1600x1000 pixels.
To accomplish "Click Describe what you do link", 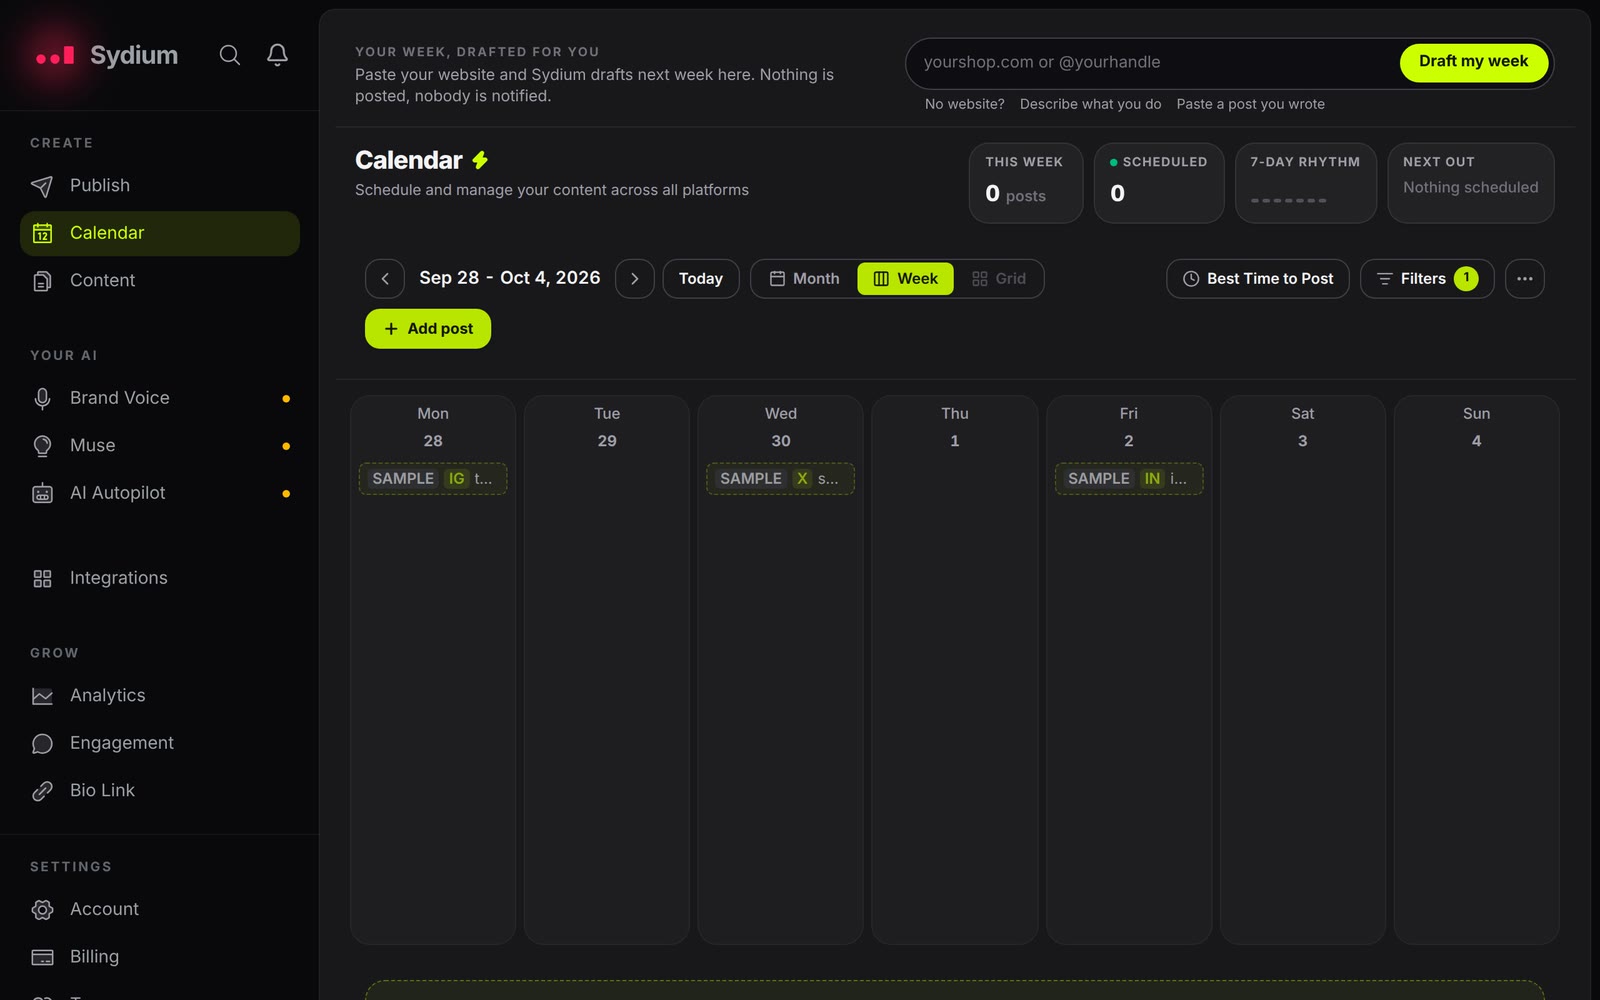I will click(x=1091, y=104).
